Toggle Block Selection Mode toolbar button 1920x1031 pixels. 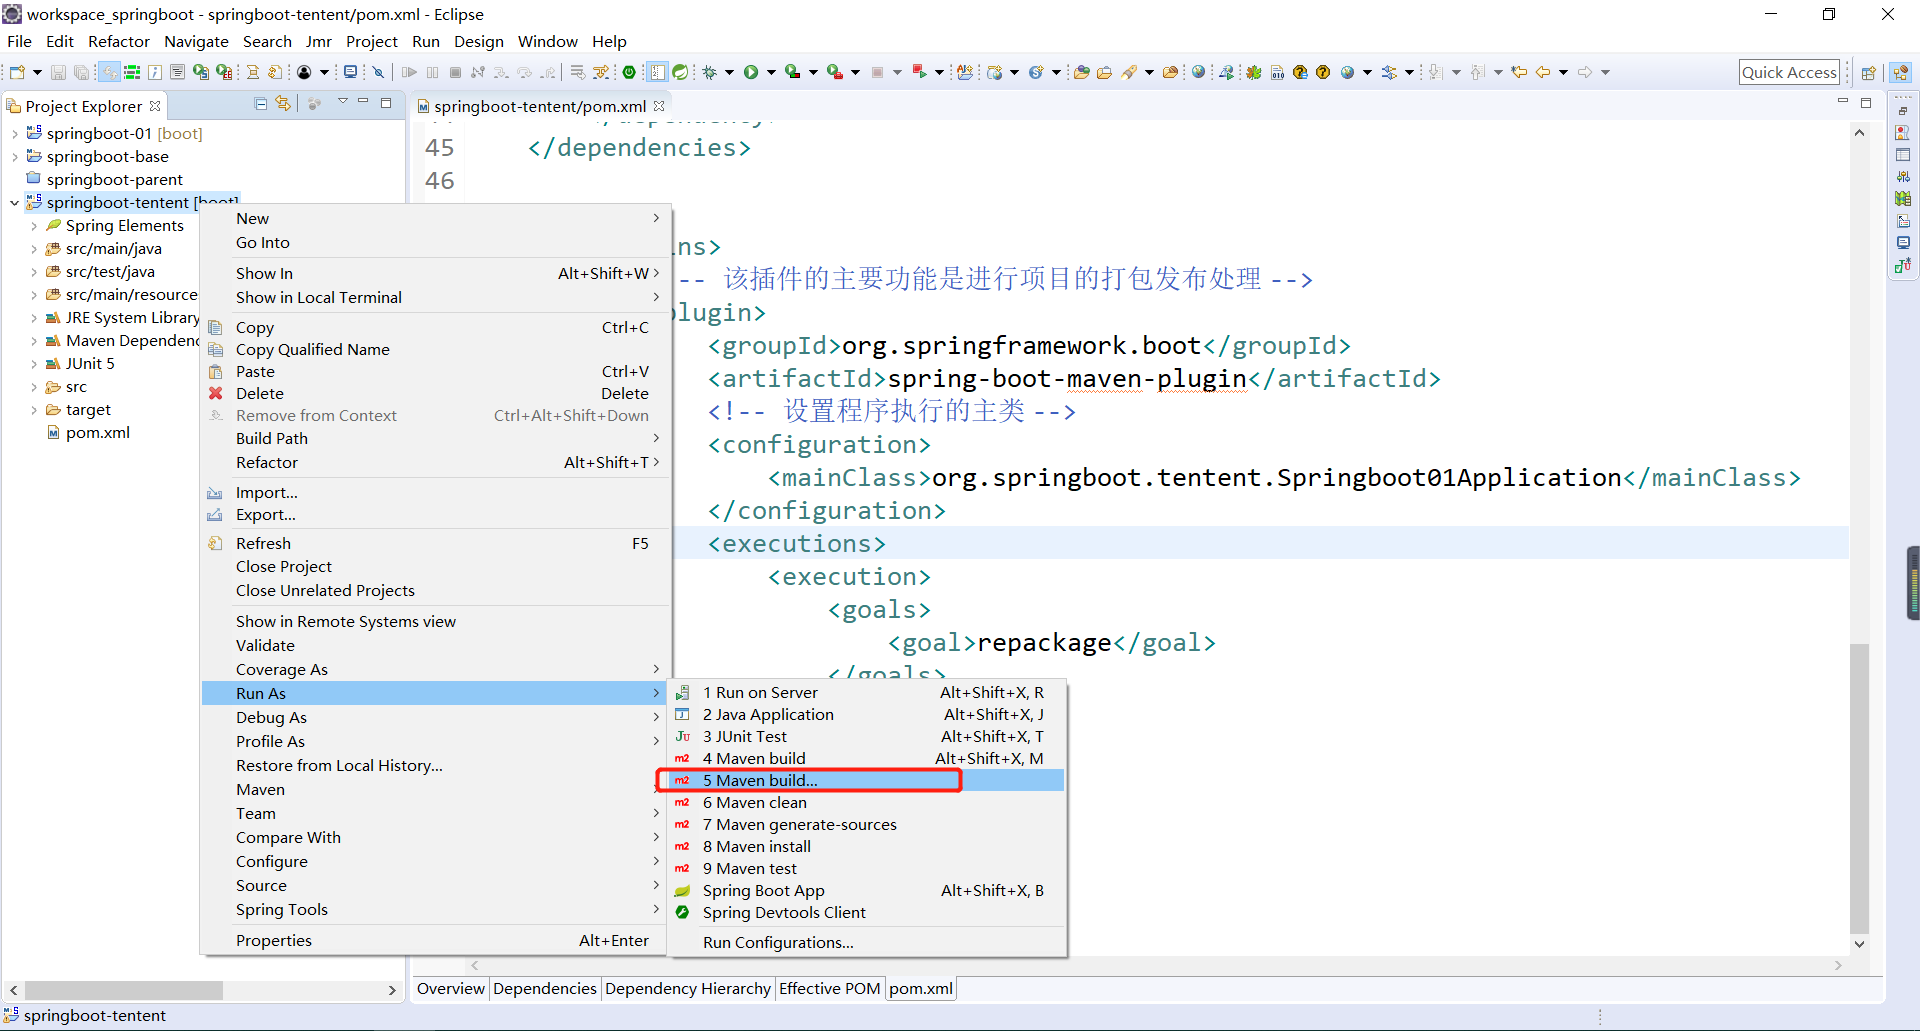click(657, 72)
